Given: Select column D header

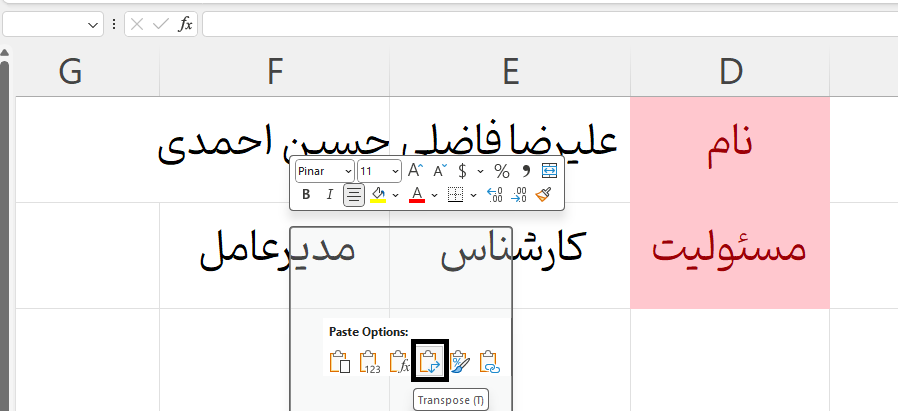Looking at the screenshot, I should [730, 71].
